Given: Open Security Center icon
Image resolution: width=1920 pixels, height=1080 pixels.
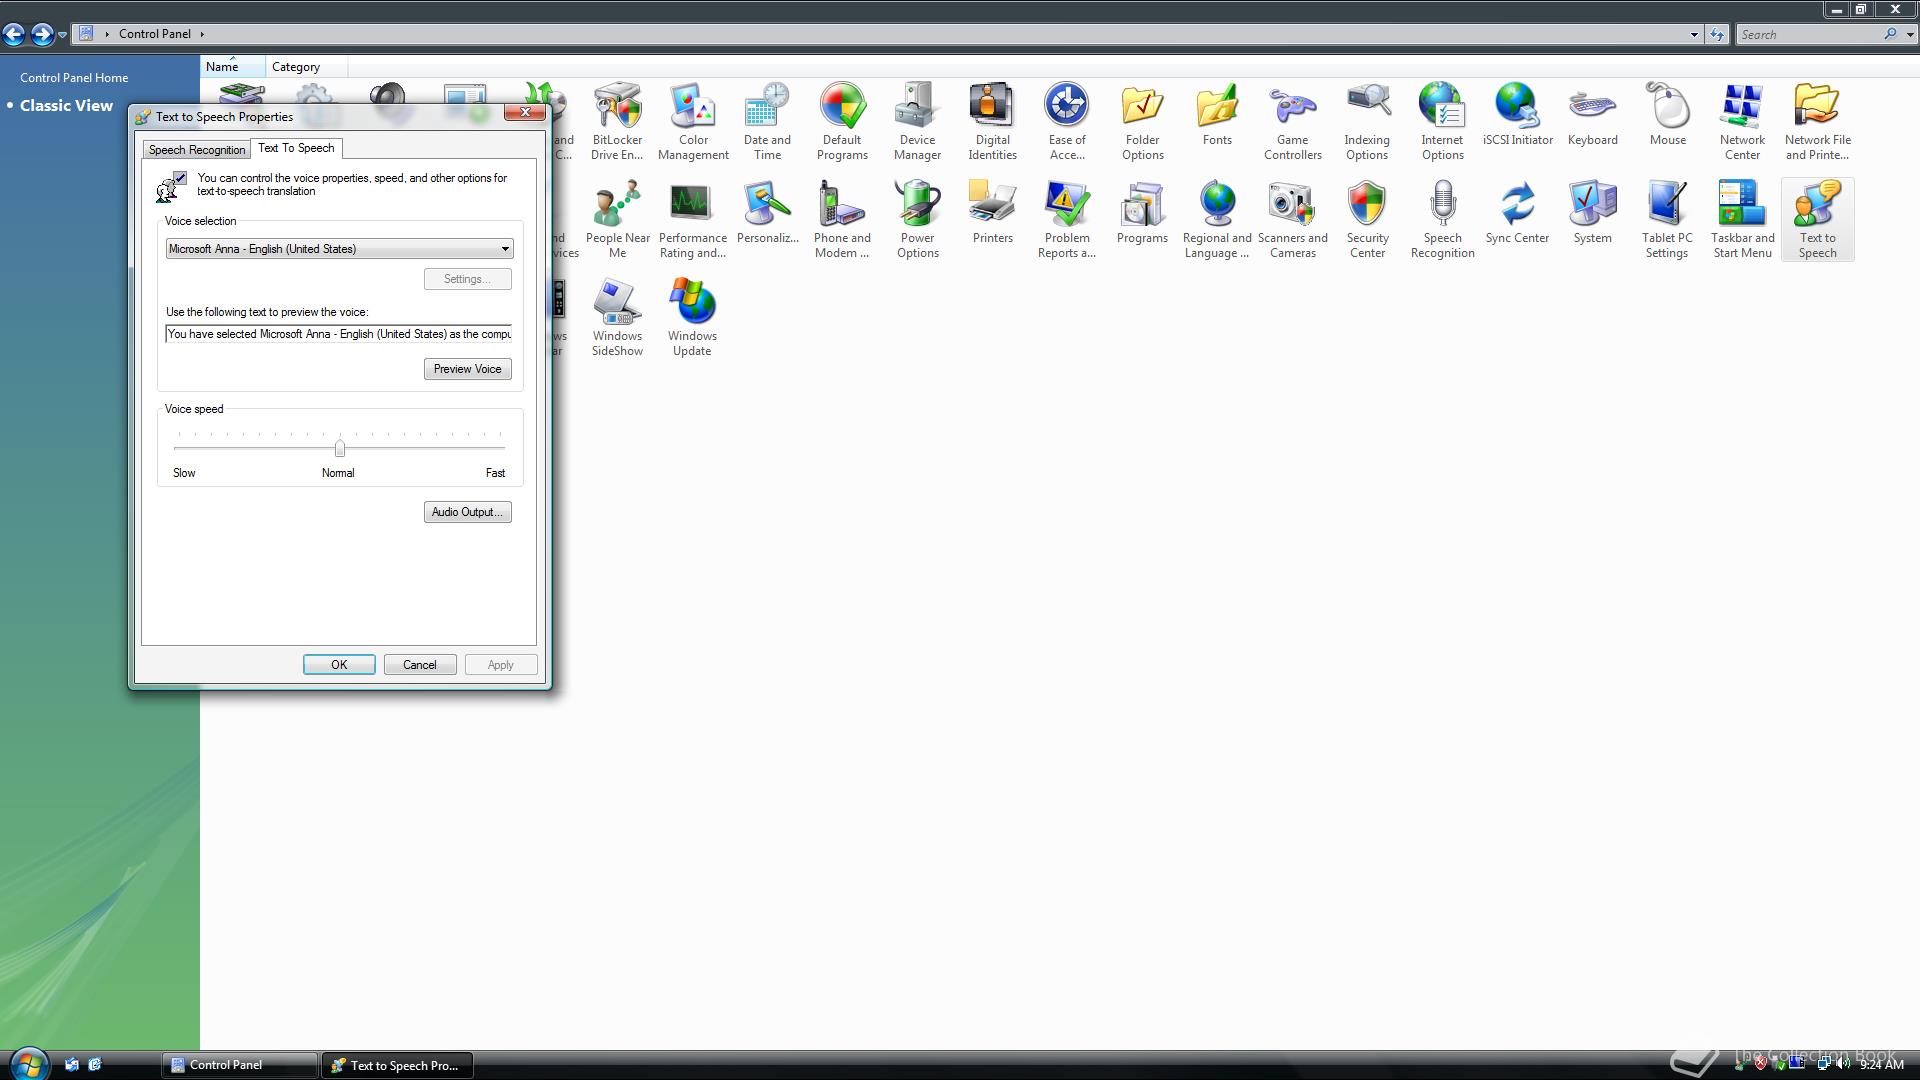Looking at the screenshot, I should [1367, 219].
